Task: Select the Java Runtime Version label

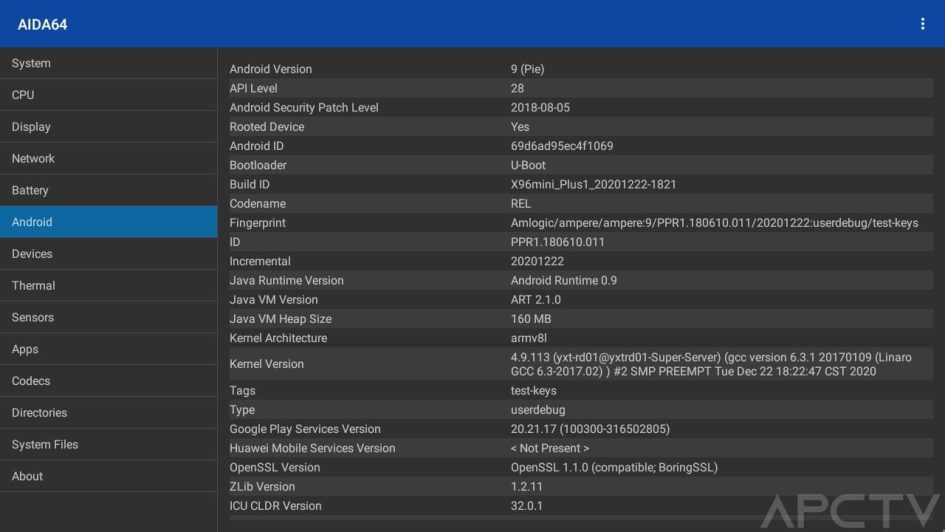Action: [286, 281]
